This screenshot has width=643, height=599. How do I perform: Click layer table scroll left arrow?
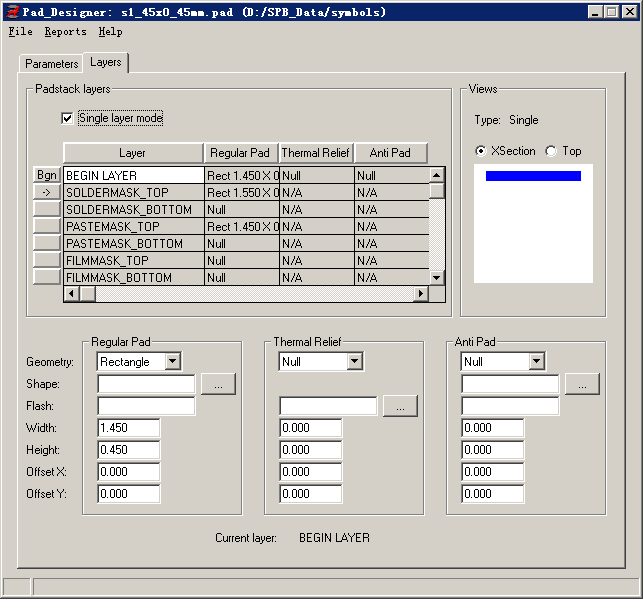(x=72, y=294)
